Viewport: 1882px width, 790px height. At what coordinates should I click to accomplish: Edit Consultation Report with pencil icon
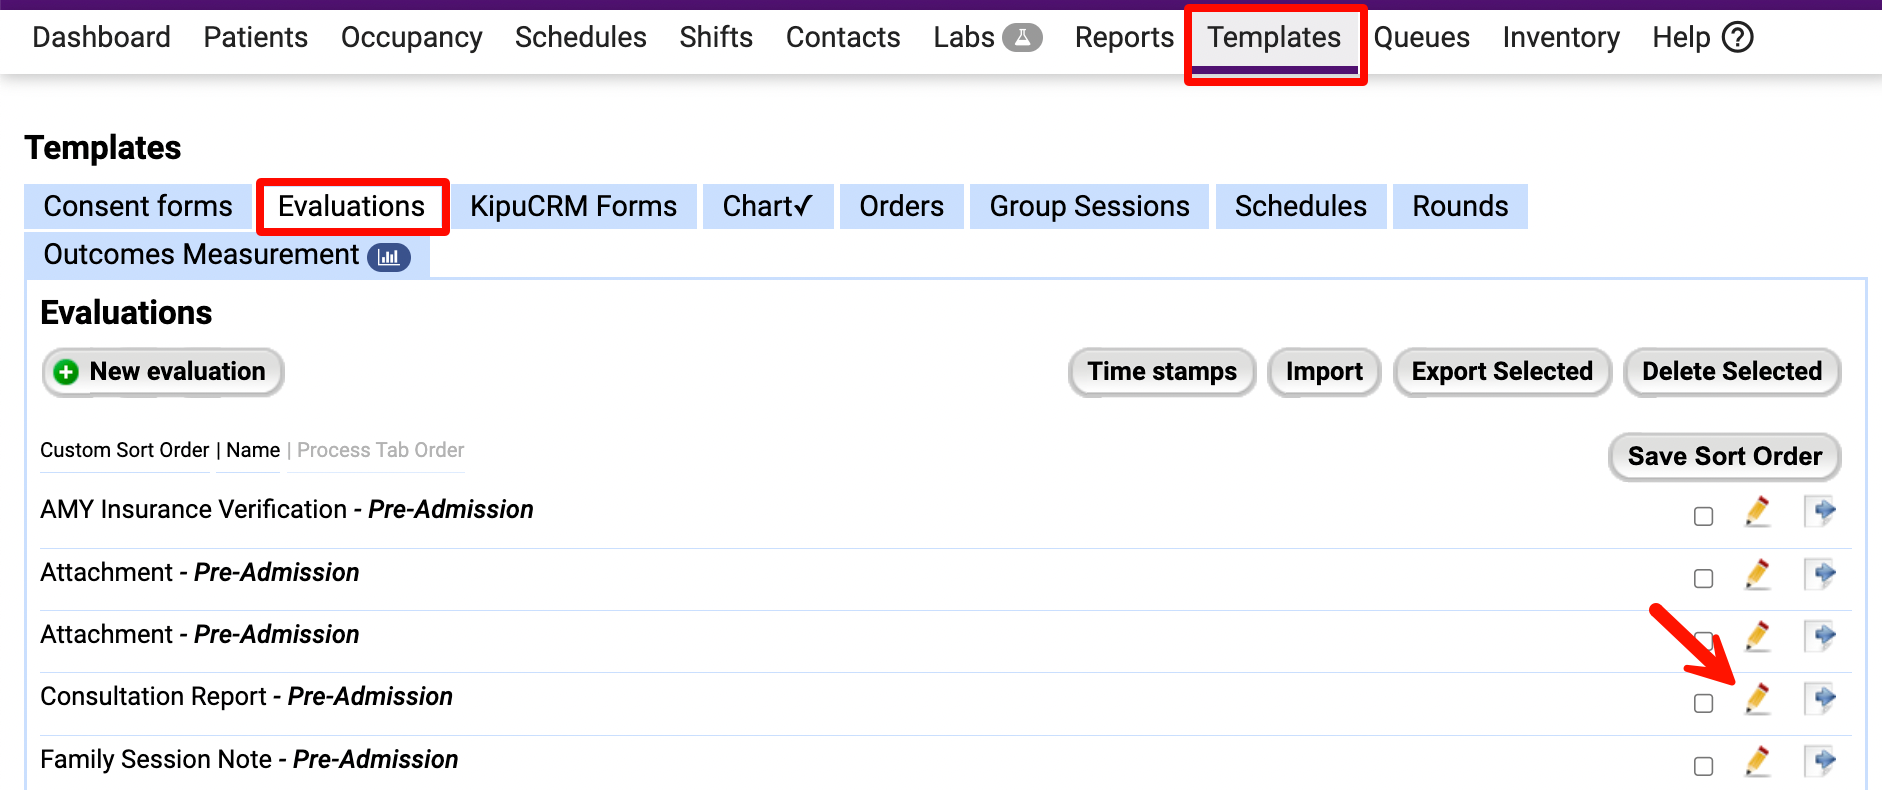coord(1757,698)
